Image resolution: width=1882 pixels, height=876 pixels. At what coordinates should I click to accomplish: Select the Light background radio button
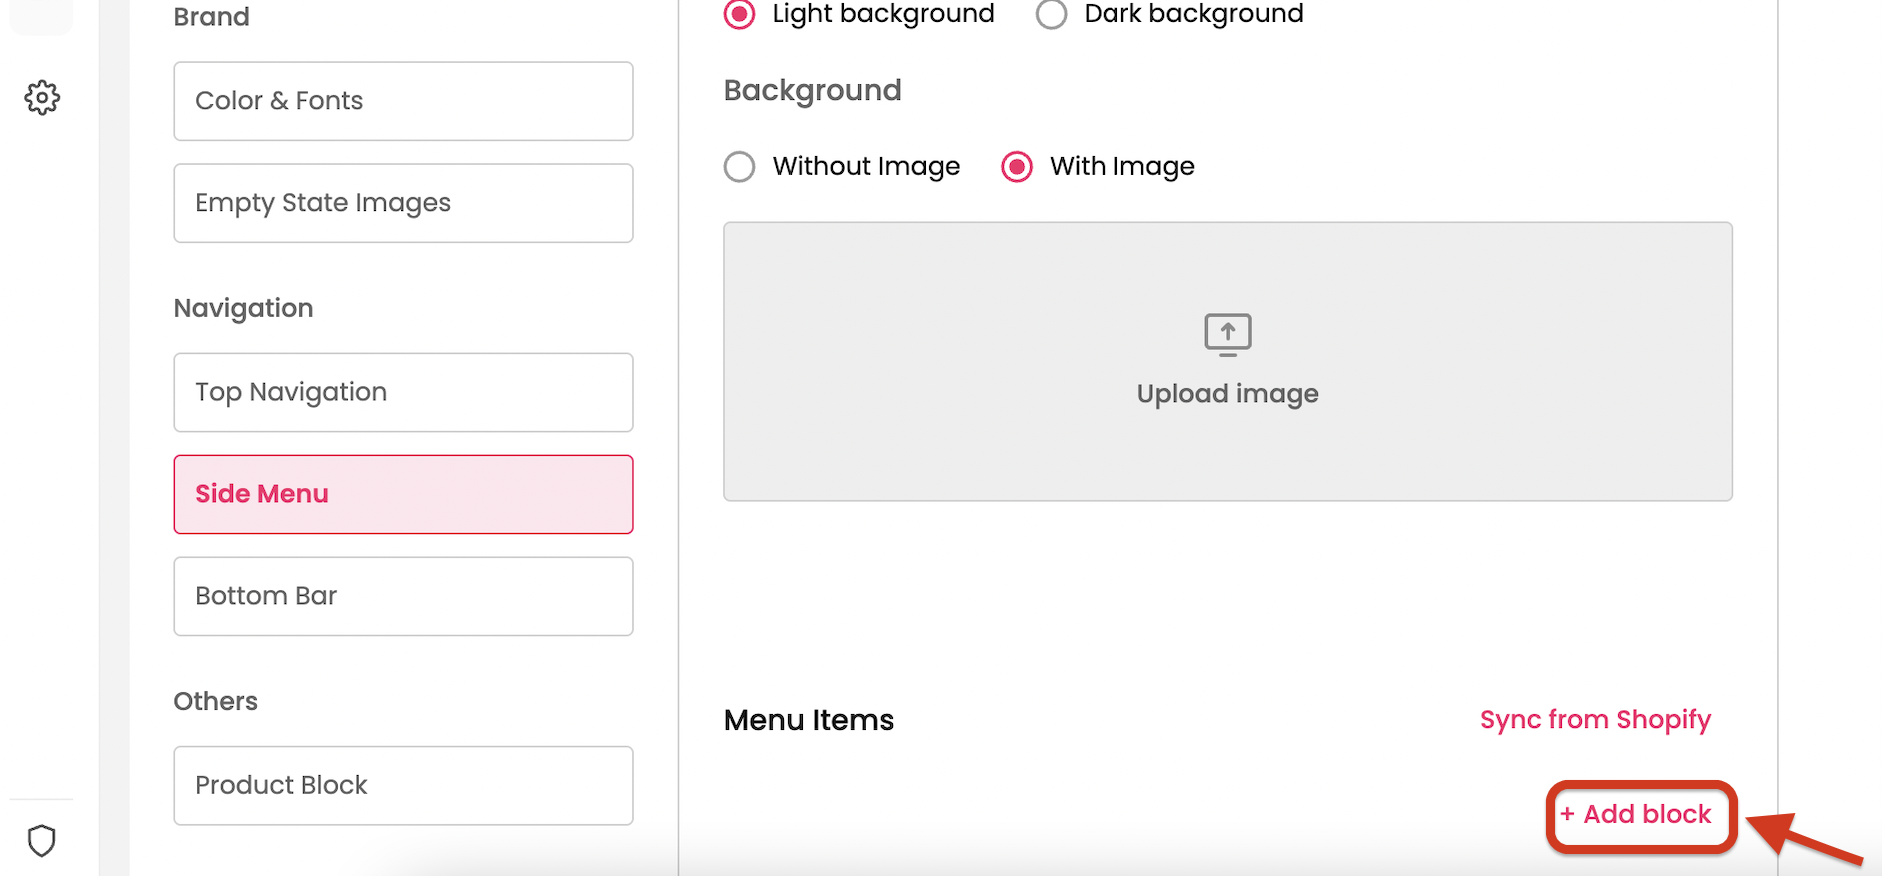[x=740, y=14]
